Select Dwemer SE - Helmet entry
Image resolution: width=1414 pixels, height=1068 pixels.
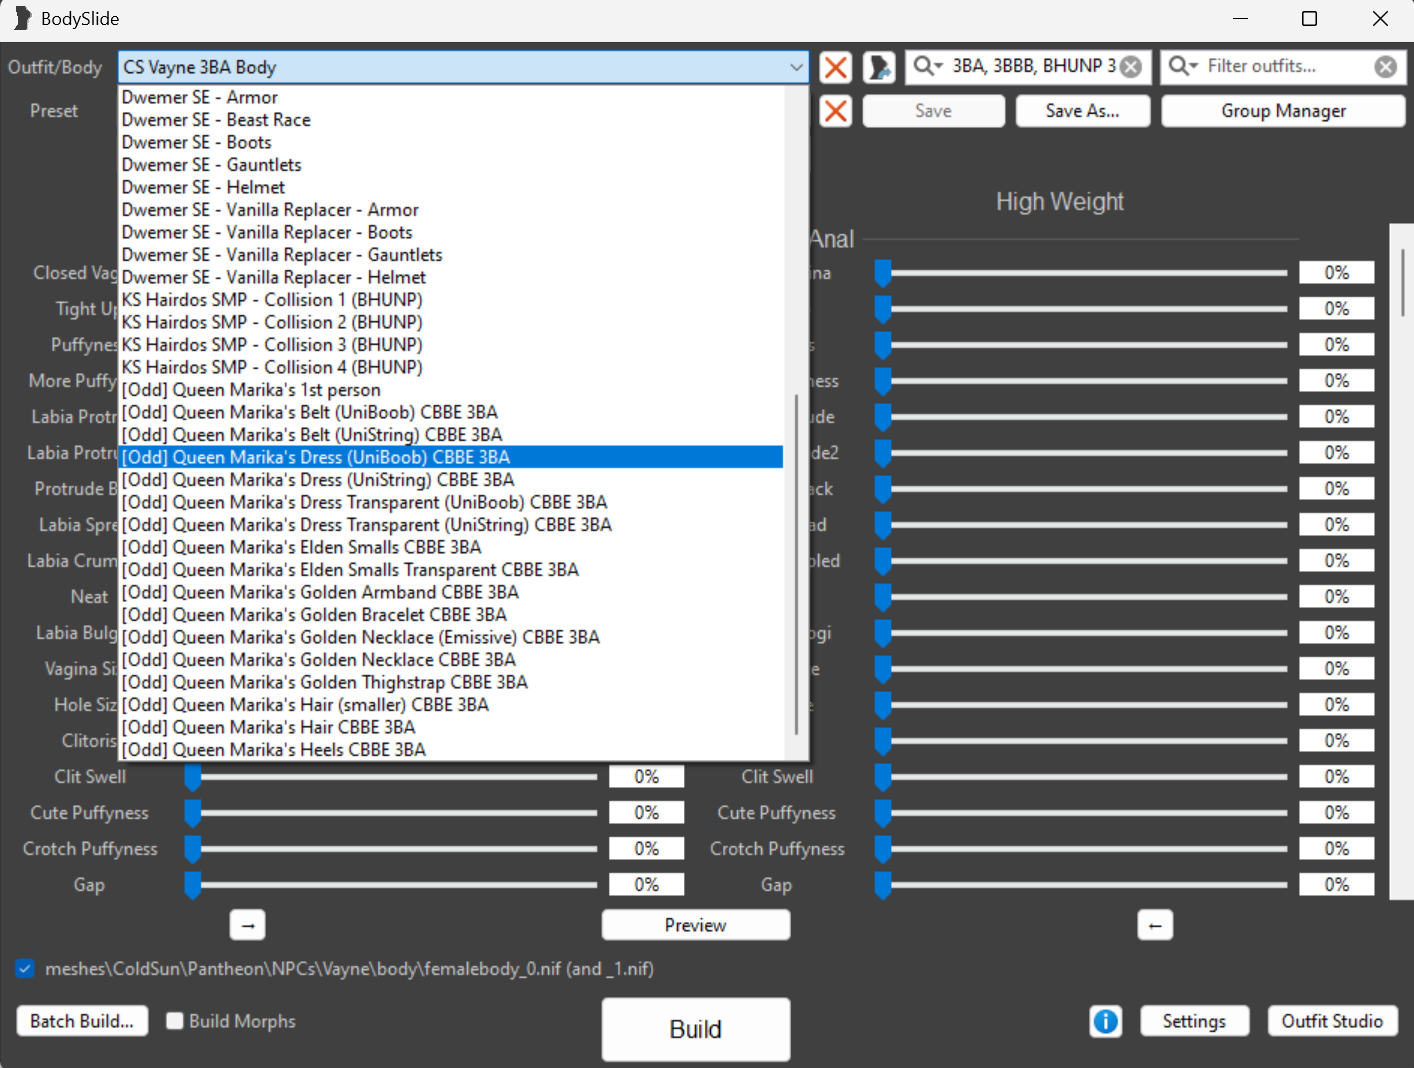point(450,187)
